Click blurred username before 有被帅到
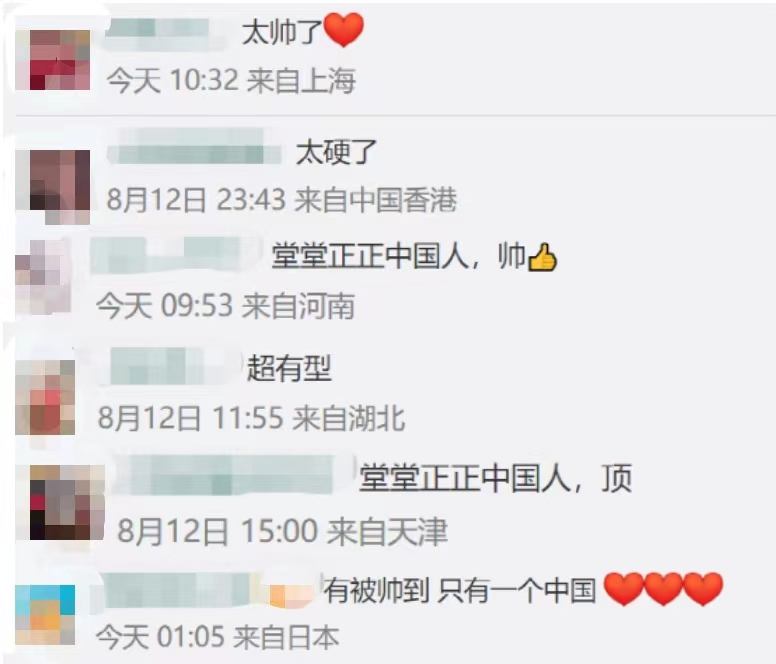The image size is (776, 664). (x=204, y=589)
